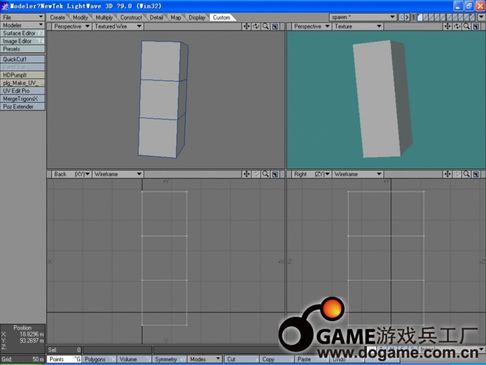
Task: Switch to the Multiply tab
Action: point(104,17)
